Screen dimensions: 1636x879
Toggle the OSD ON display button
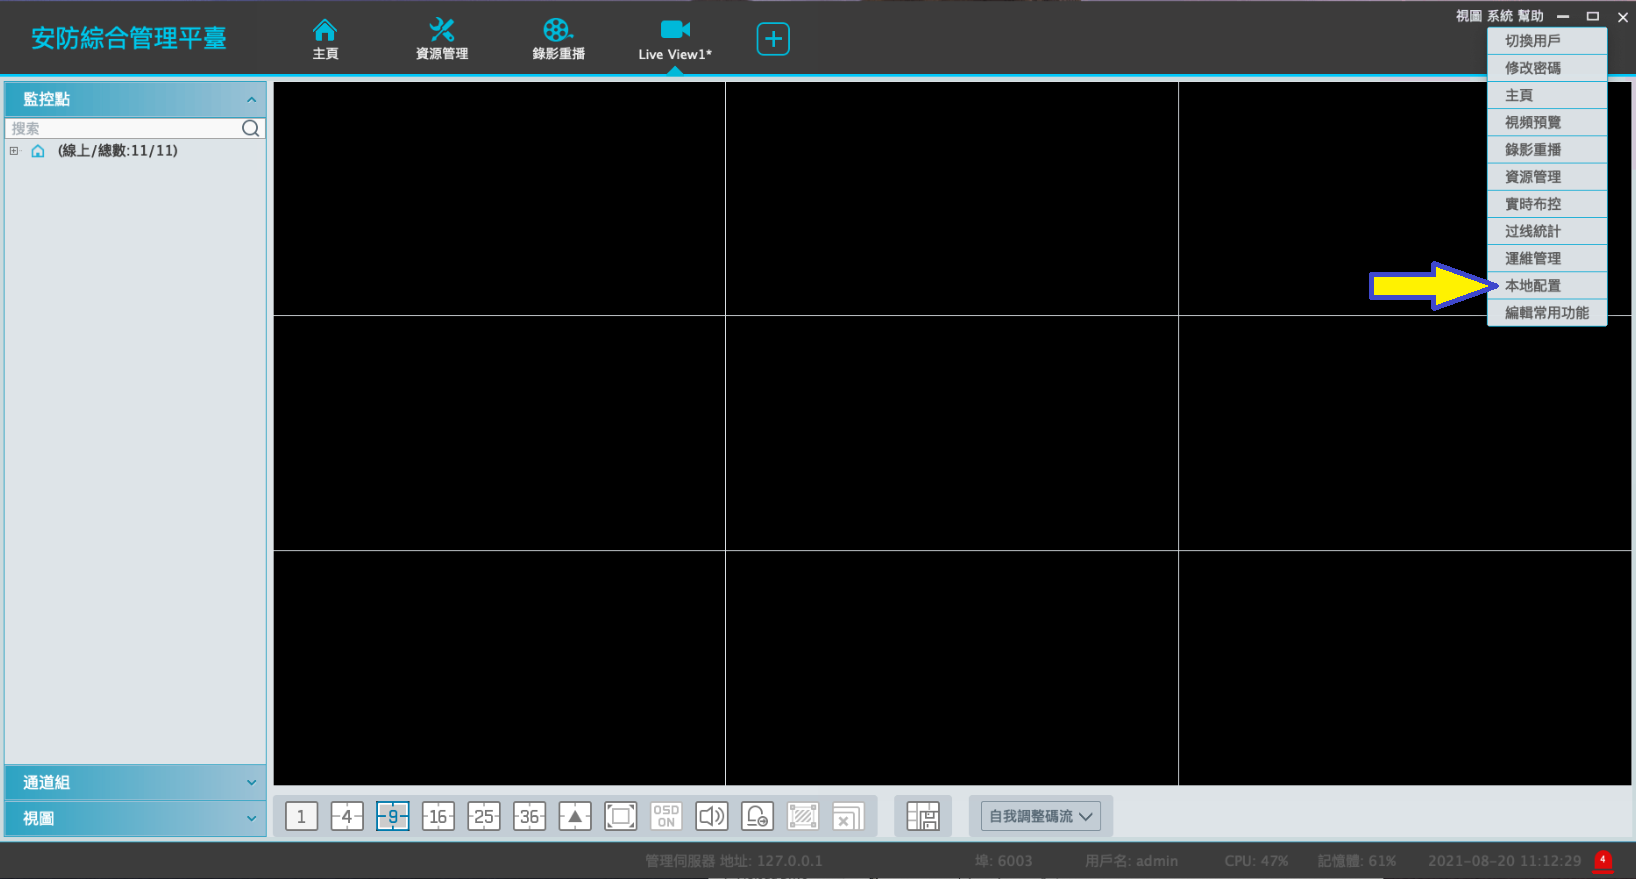[x=666, y=816]
